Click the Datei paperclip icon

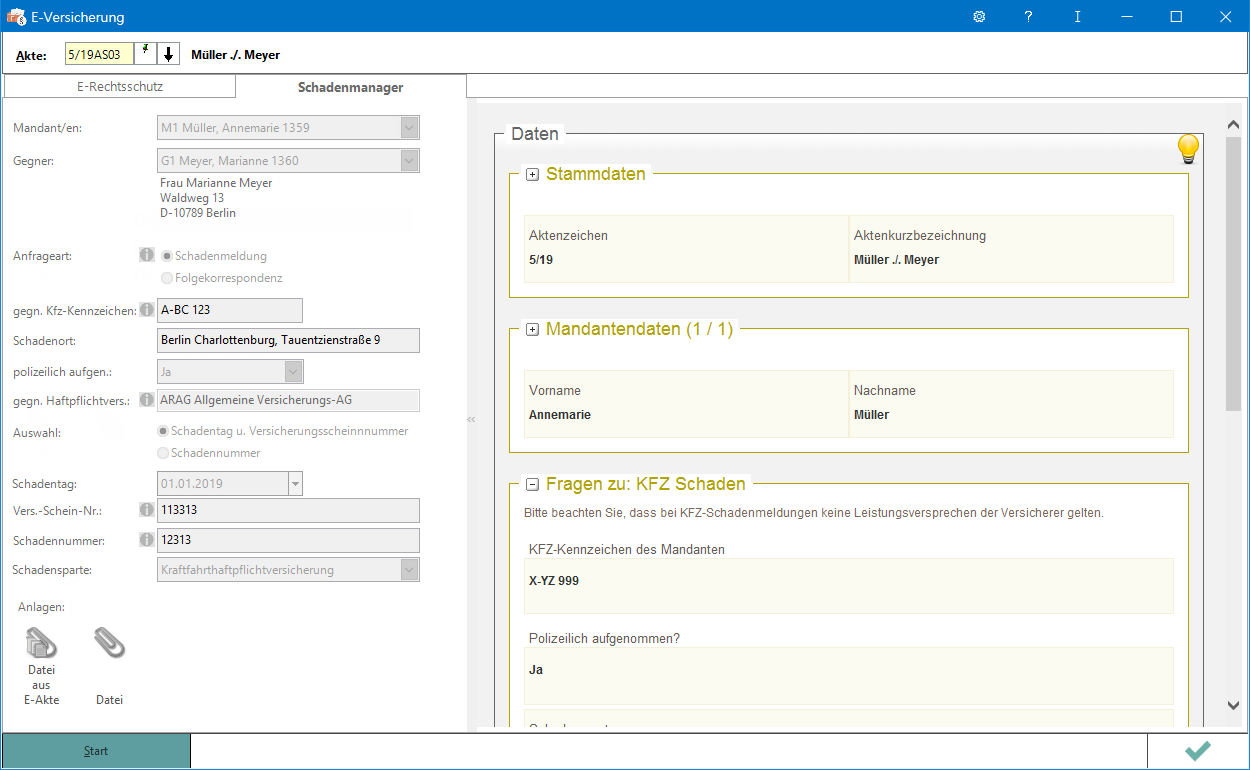109,643
